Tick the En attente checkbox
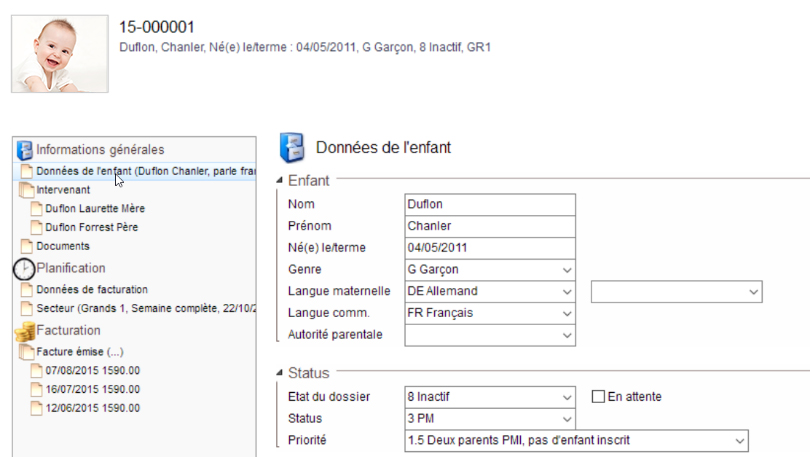This screenshot has width=810, height=457. tap(598, 397)
